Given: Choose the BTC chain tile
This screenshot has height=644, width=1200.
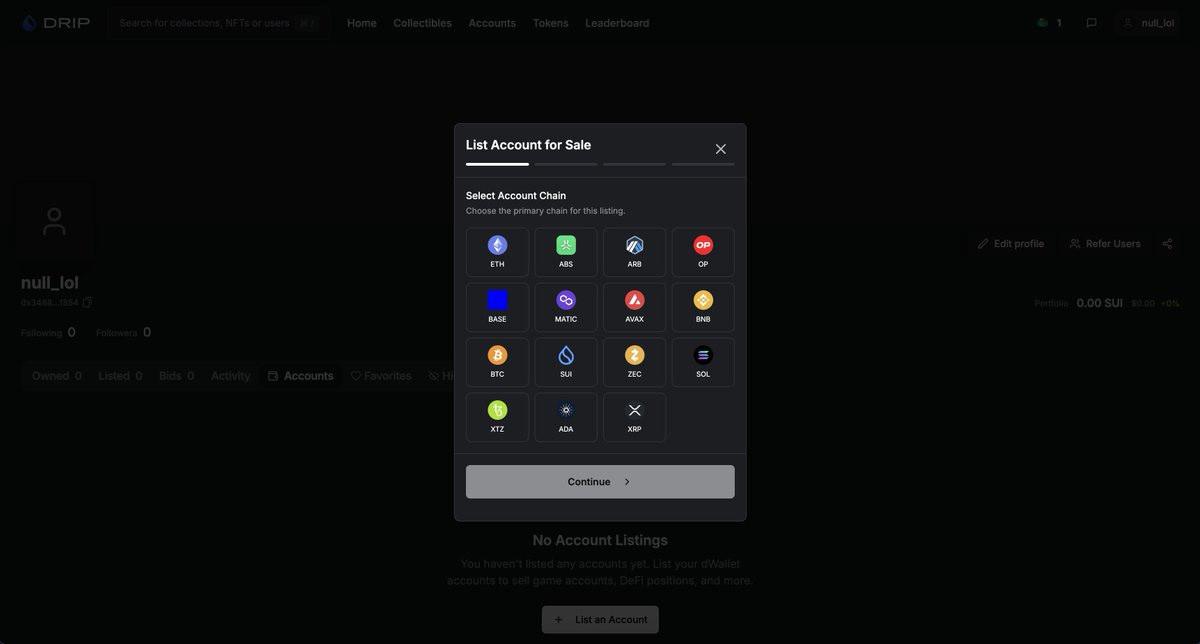Looking at the screenshot, I should tap(497, 362).
